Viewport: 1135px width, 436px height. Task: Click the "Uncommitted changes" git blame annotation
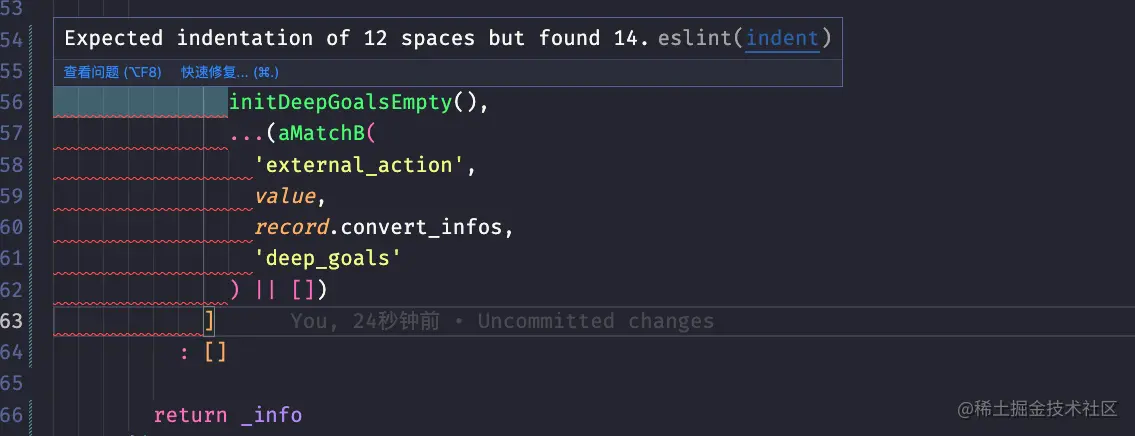click(x=595, y=321)
